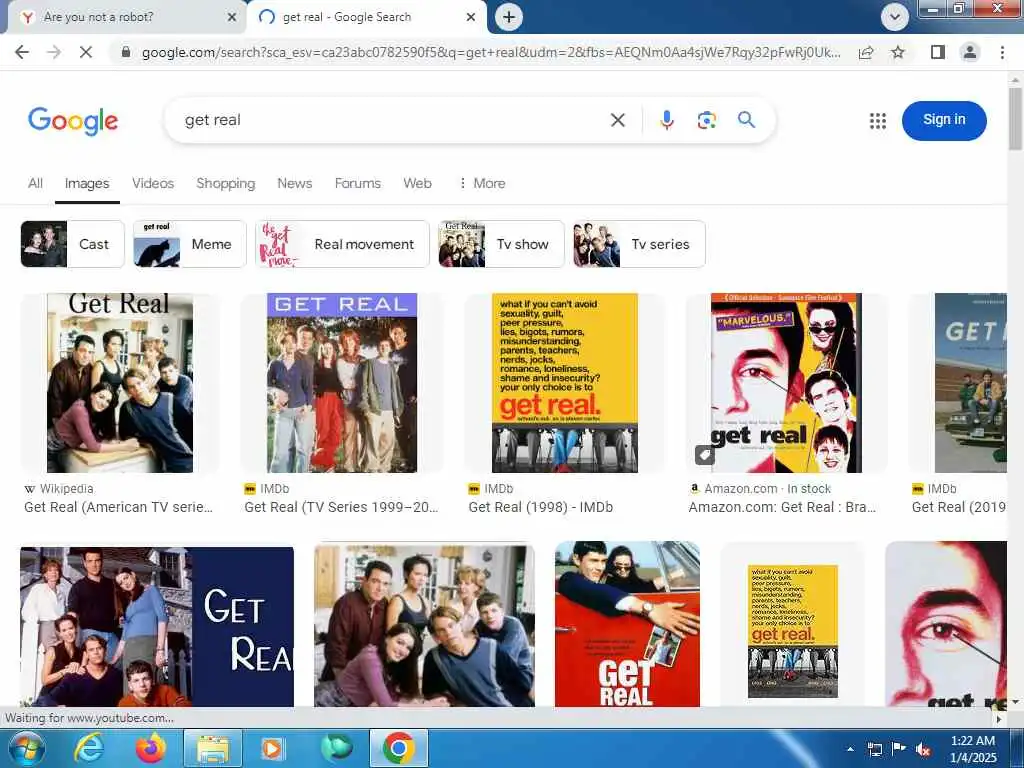
Task: Open the Chrome three-dot menu
Action: (1002, 52)
